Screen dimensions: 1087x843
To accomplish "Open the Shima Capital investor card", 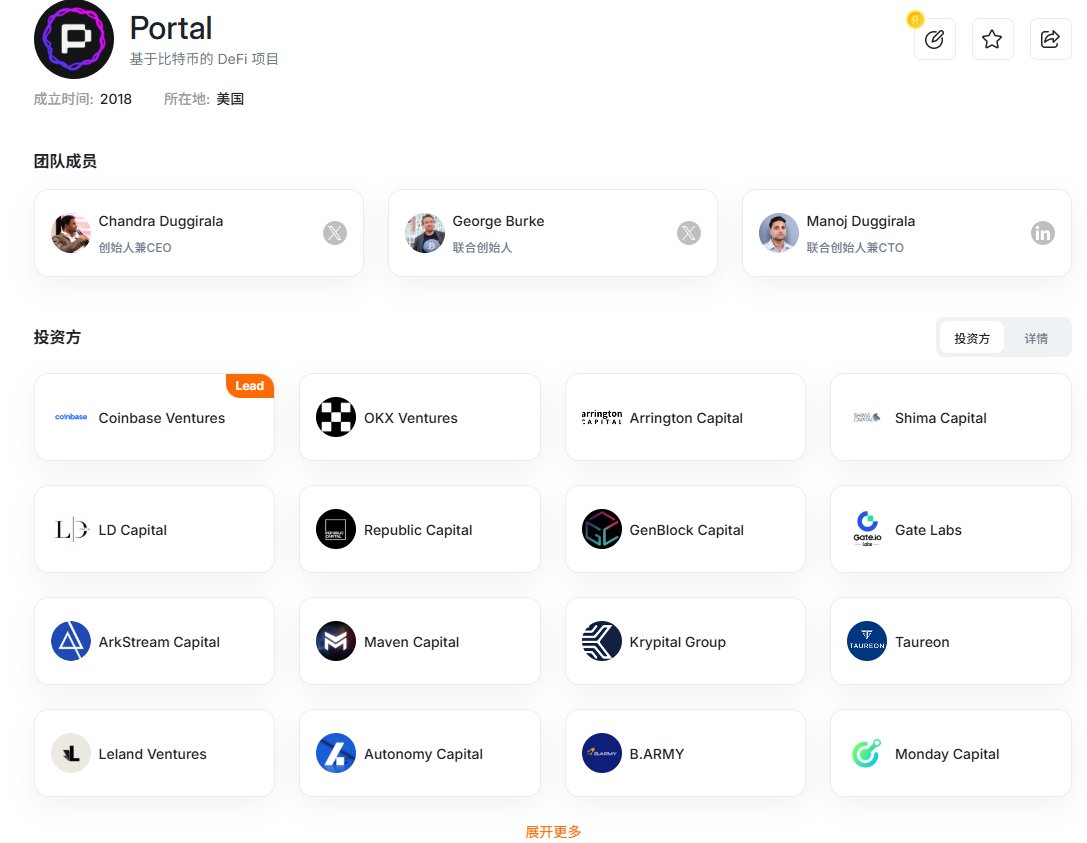I will pos(950,418).
